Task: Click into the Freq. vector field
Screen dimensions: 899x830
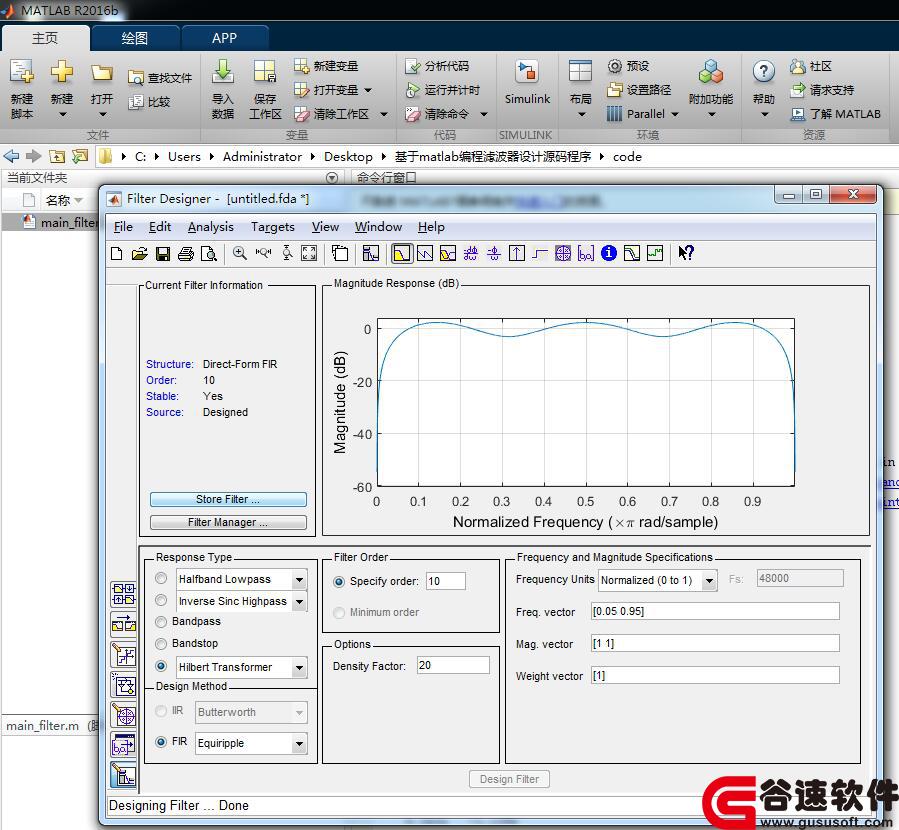Action: (x=715, y=611)
